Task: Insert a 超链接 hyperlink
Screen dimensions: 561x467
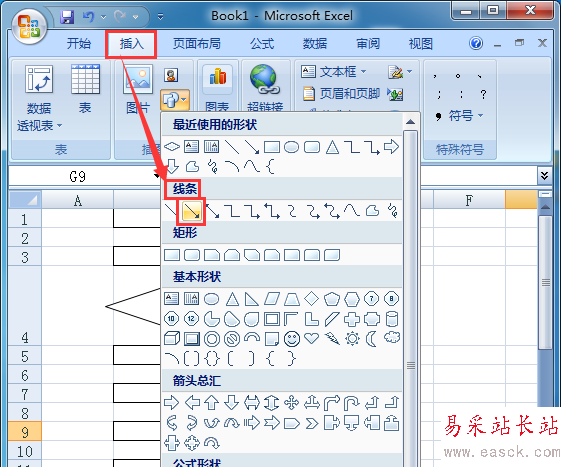Action: point(265,88)
